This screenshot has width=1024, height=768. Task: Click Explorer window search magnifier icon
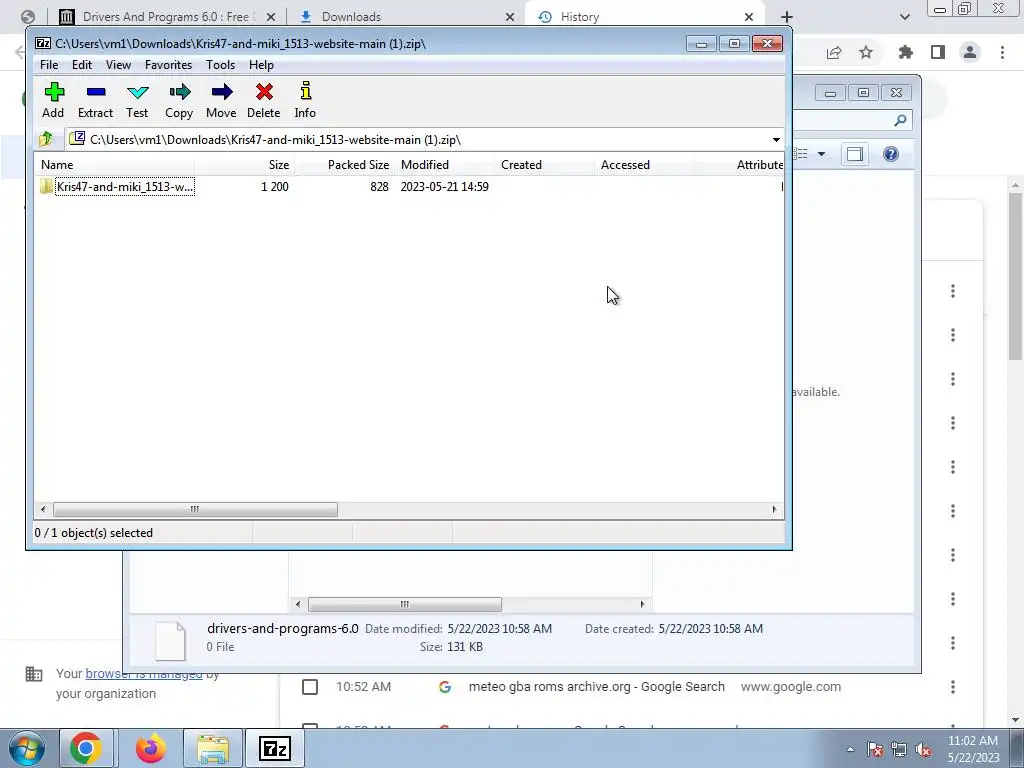click(x=901, y=120)
